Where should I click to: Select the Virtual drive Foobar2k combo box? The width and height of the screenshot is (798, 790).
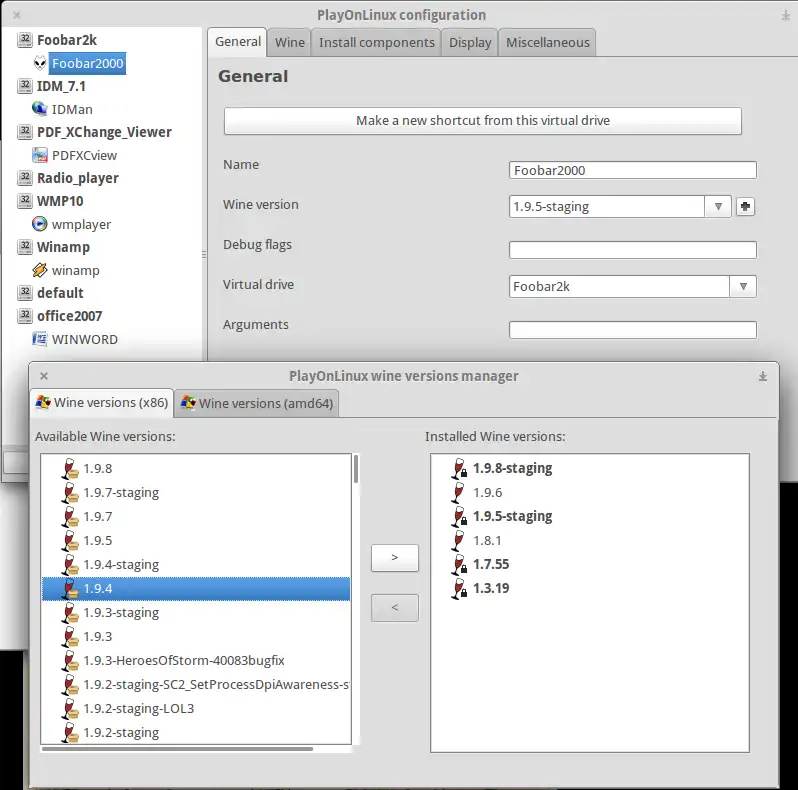(x=633, y=287)
